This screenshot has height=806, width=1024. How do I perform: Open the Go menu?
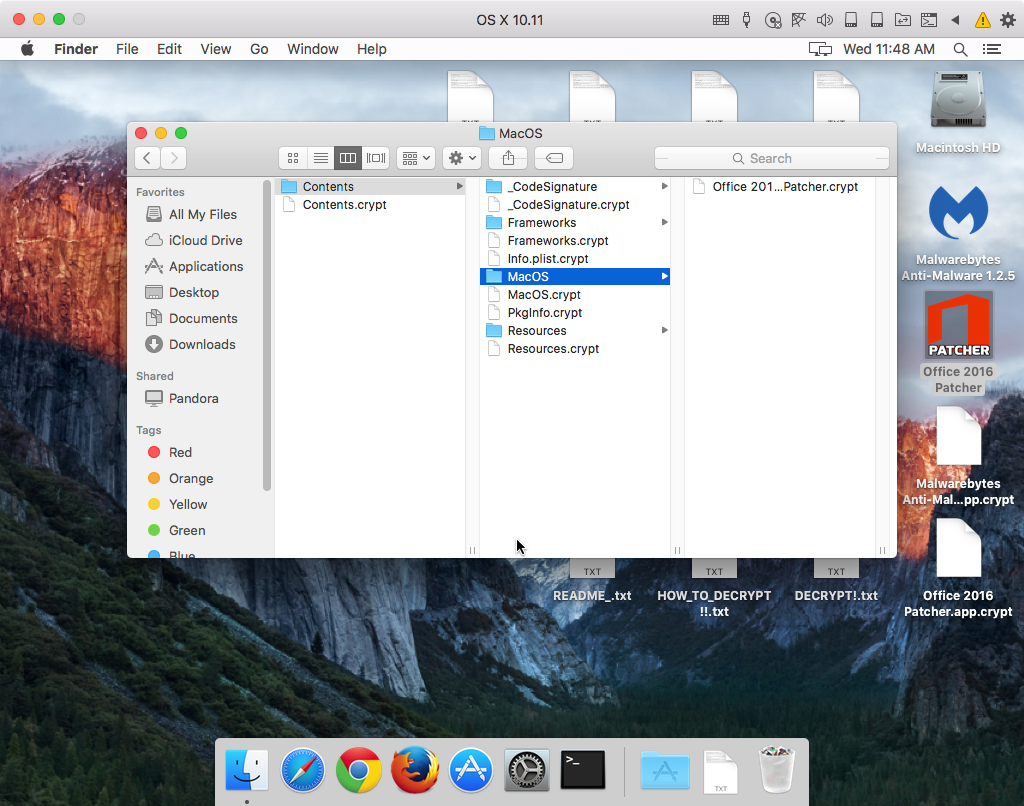coord(259,49)
